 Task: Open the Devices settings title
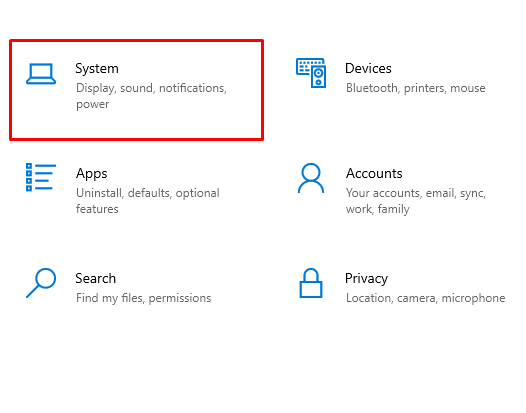(368, 68)
